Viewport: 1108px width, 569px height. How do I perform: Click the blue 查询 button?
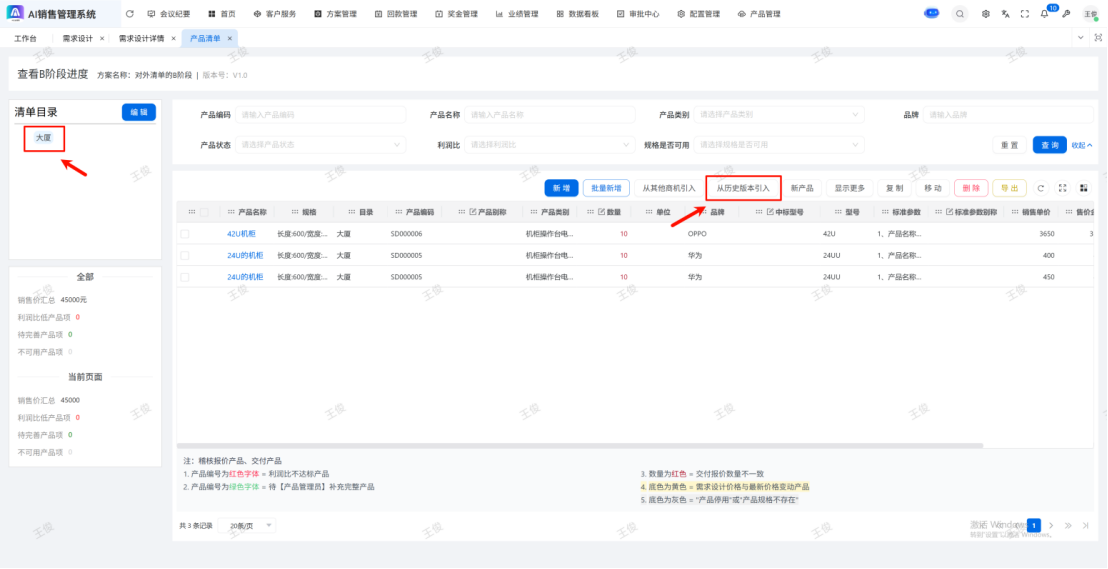[1049, 145]
